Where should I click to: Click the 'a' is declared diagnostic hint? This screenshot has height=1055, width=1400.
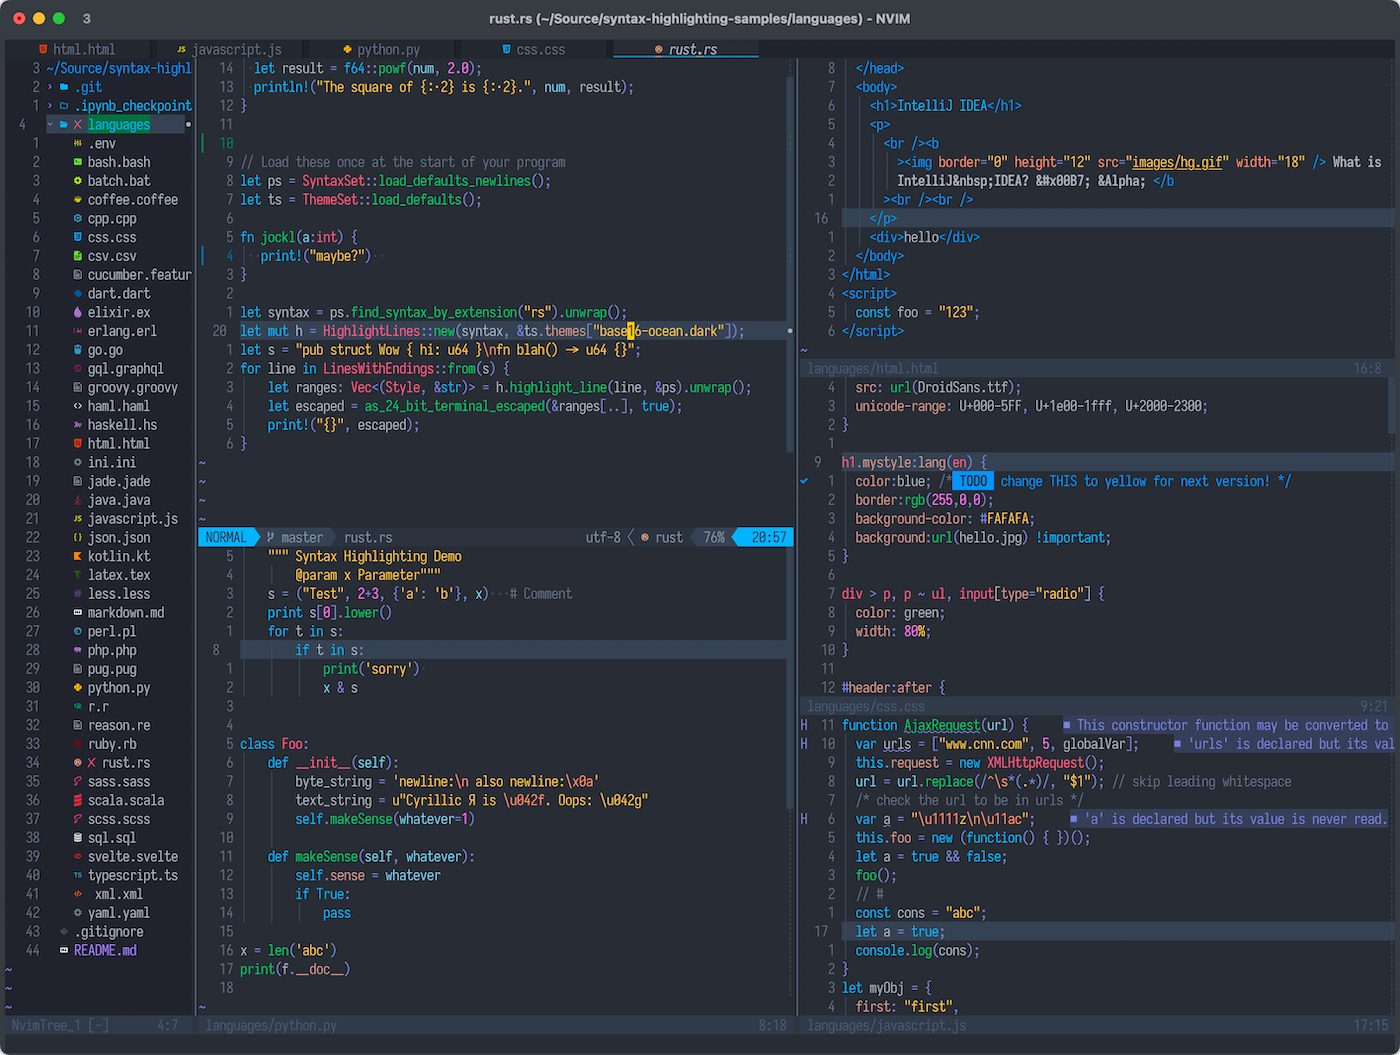pos(1228,819)
